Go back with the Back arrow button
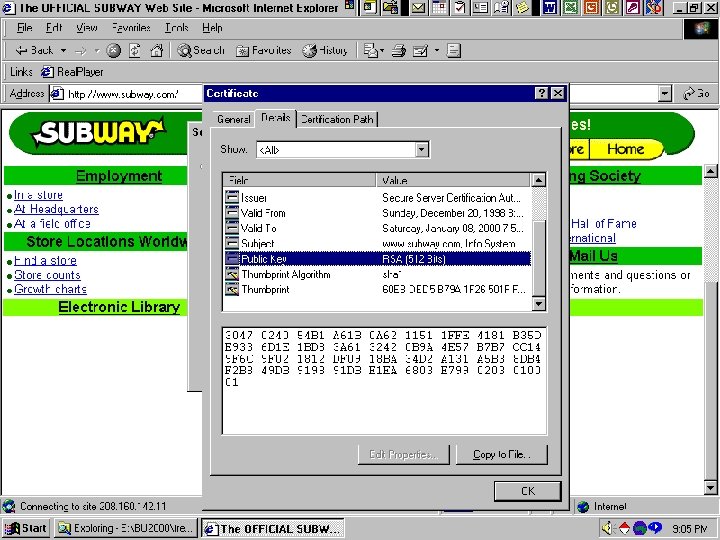720x540 pixels. click(x=34, y=51)
